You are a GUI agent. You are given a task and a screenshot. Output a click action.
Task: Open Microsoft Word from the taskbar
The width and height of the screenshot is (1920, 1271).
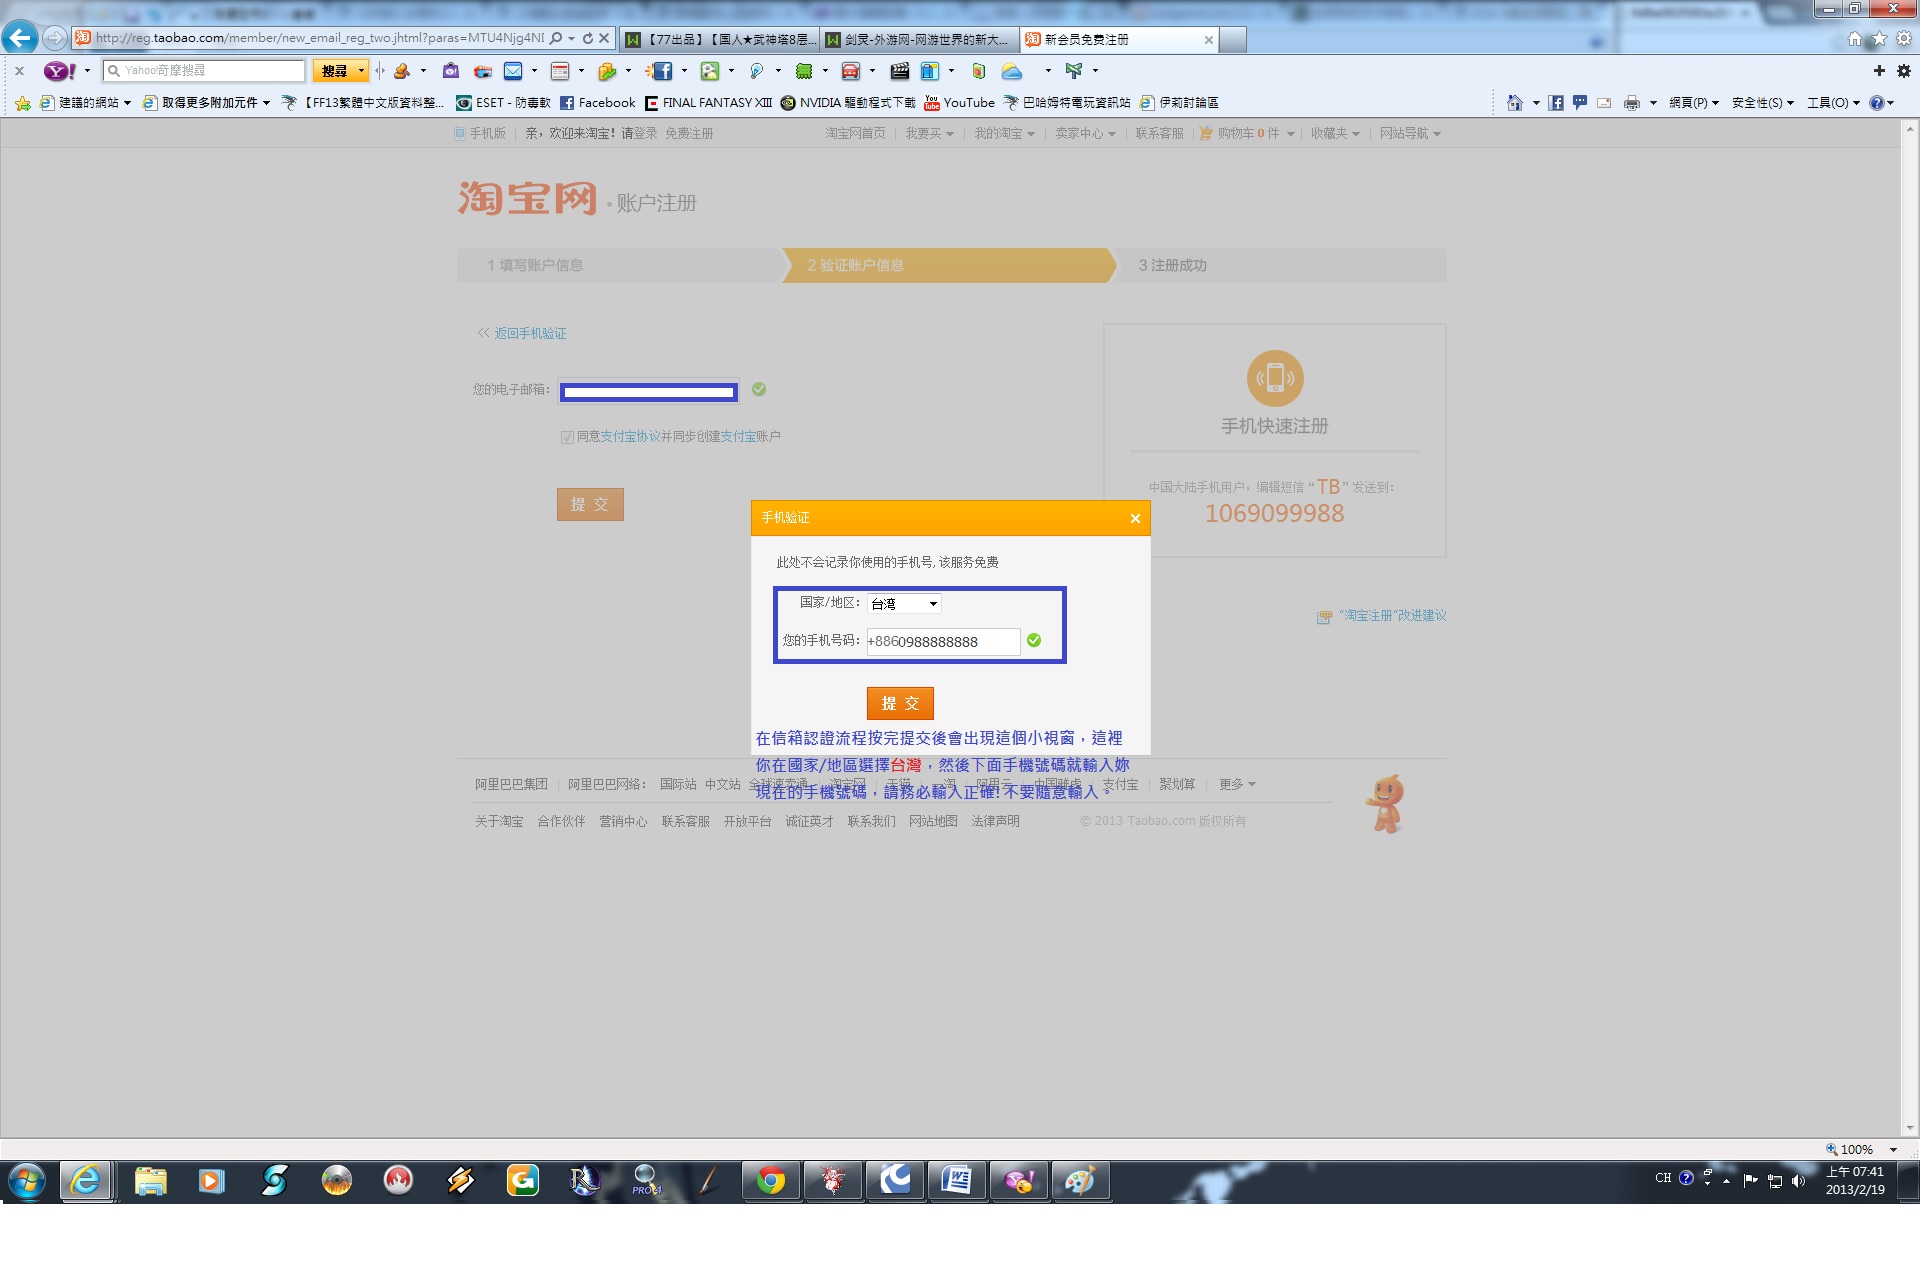(x=956, y=1181)
